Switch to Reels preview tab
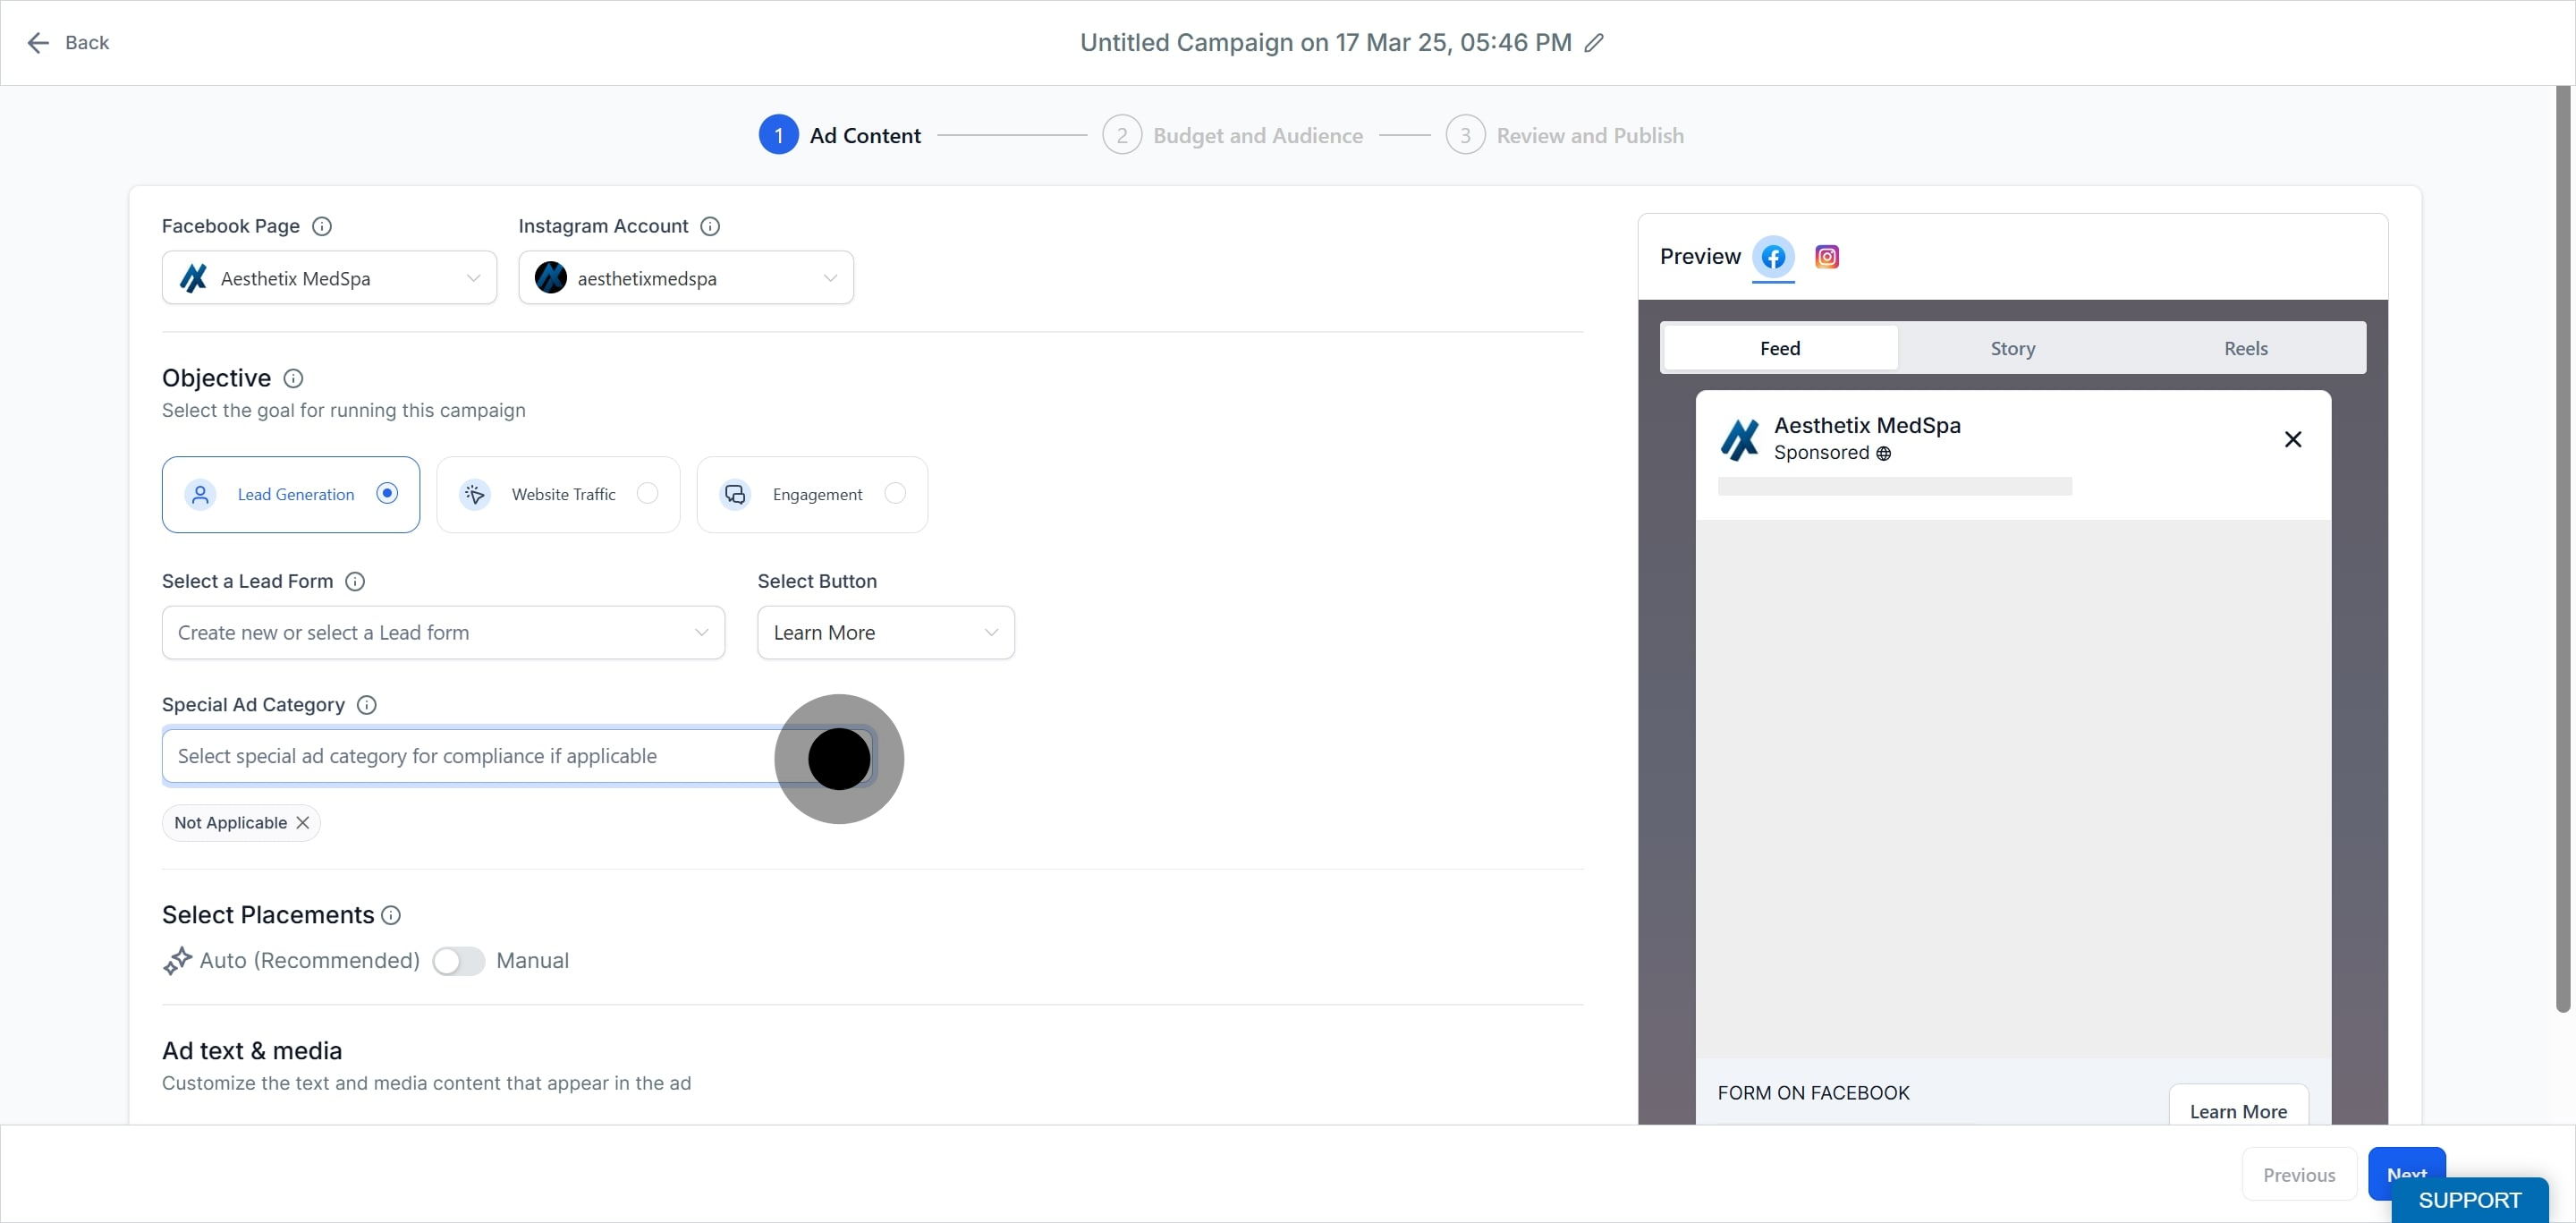 (x=2246, y=348)
